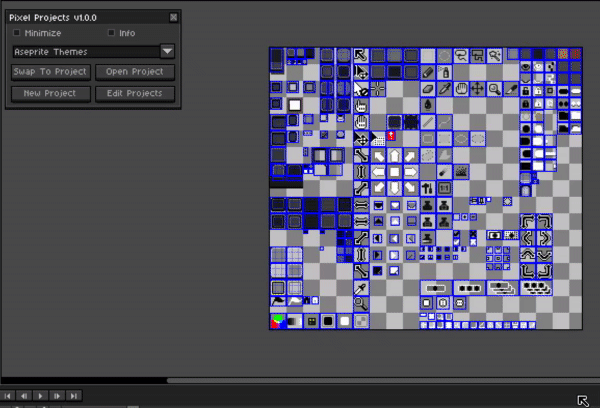This screenshot has height=408, width=600.
Task: Click the hammer and screwdriver tools icon
Action: tap(428, 188)
